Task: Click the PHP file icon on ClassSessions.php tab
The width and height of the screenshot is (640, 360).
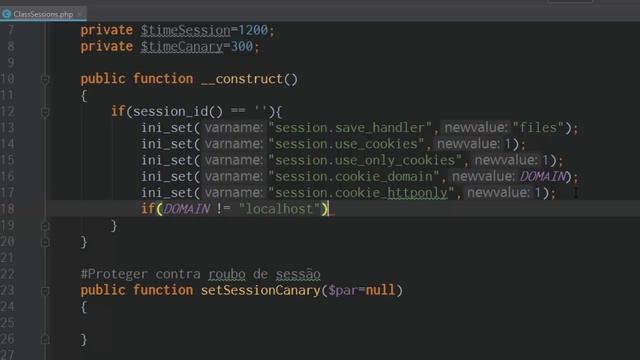Action: click(7, 14)
